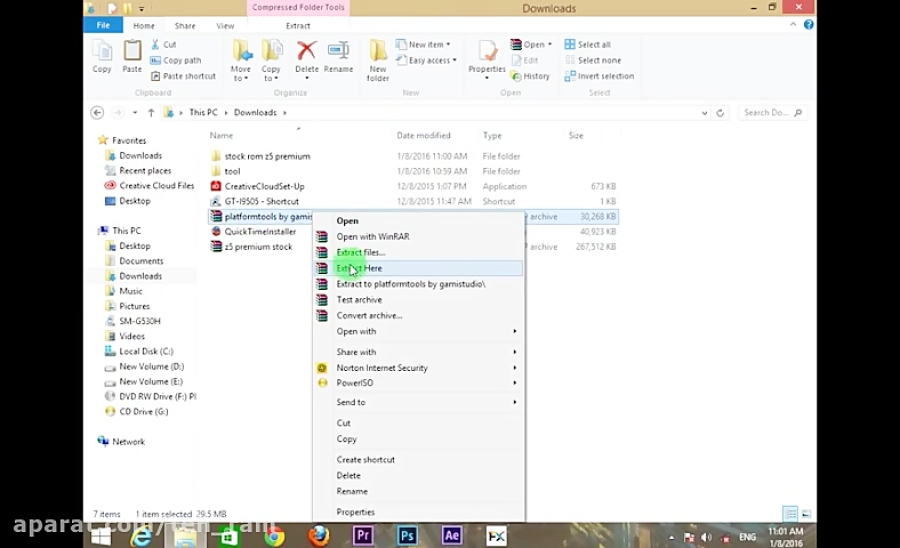Image resolution: width=900 pixels, height=548 pixels.
Task: Click the Paste icon in Clipboard group
Action: [132, 56]
